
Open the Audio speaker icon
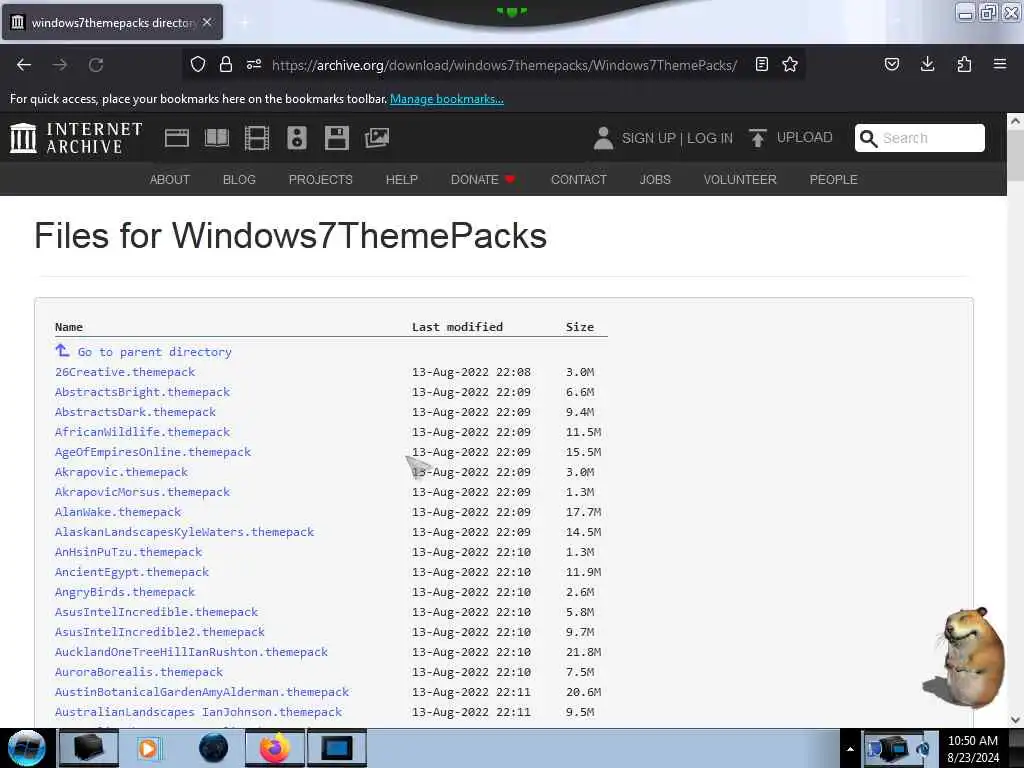point(296,138)
